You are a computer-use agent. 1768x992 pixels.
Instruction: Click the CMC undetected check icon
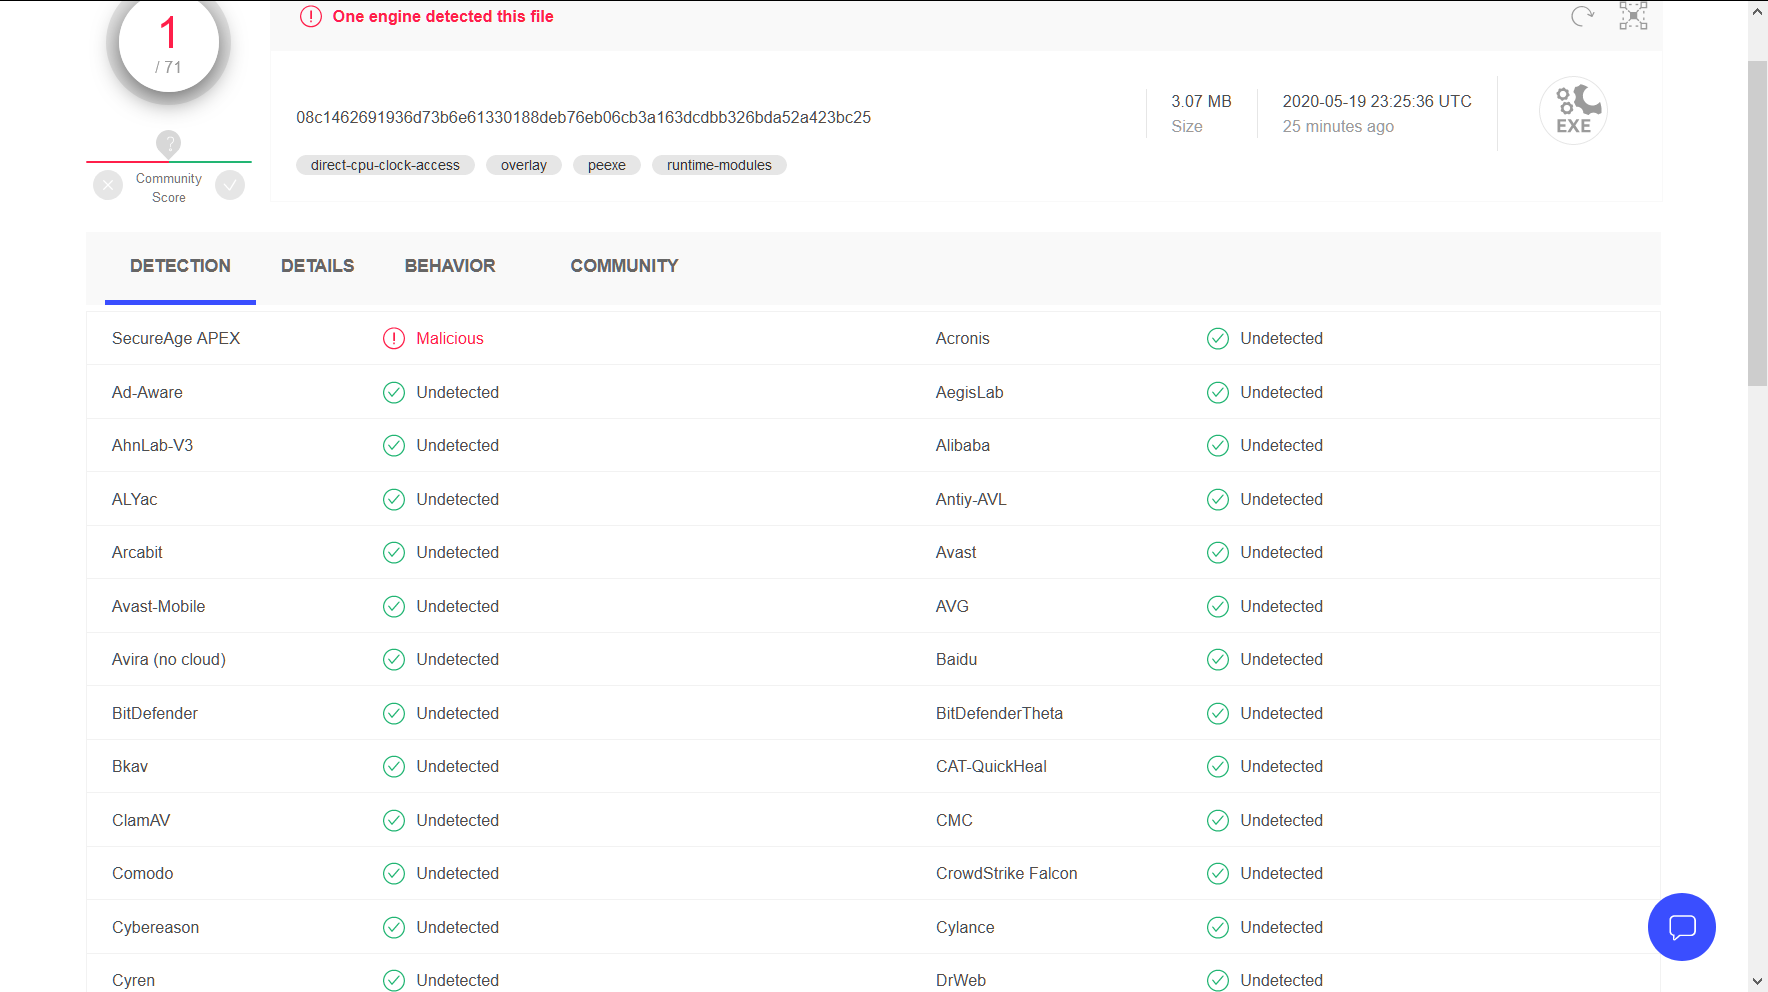point(1218,820)
